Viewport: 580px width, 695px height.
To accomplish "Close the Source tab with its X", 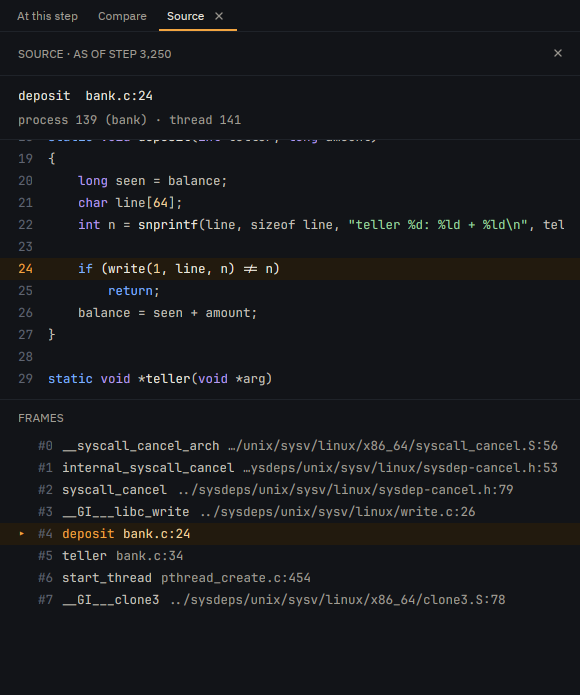I will click(219, 16).
